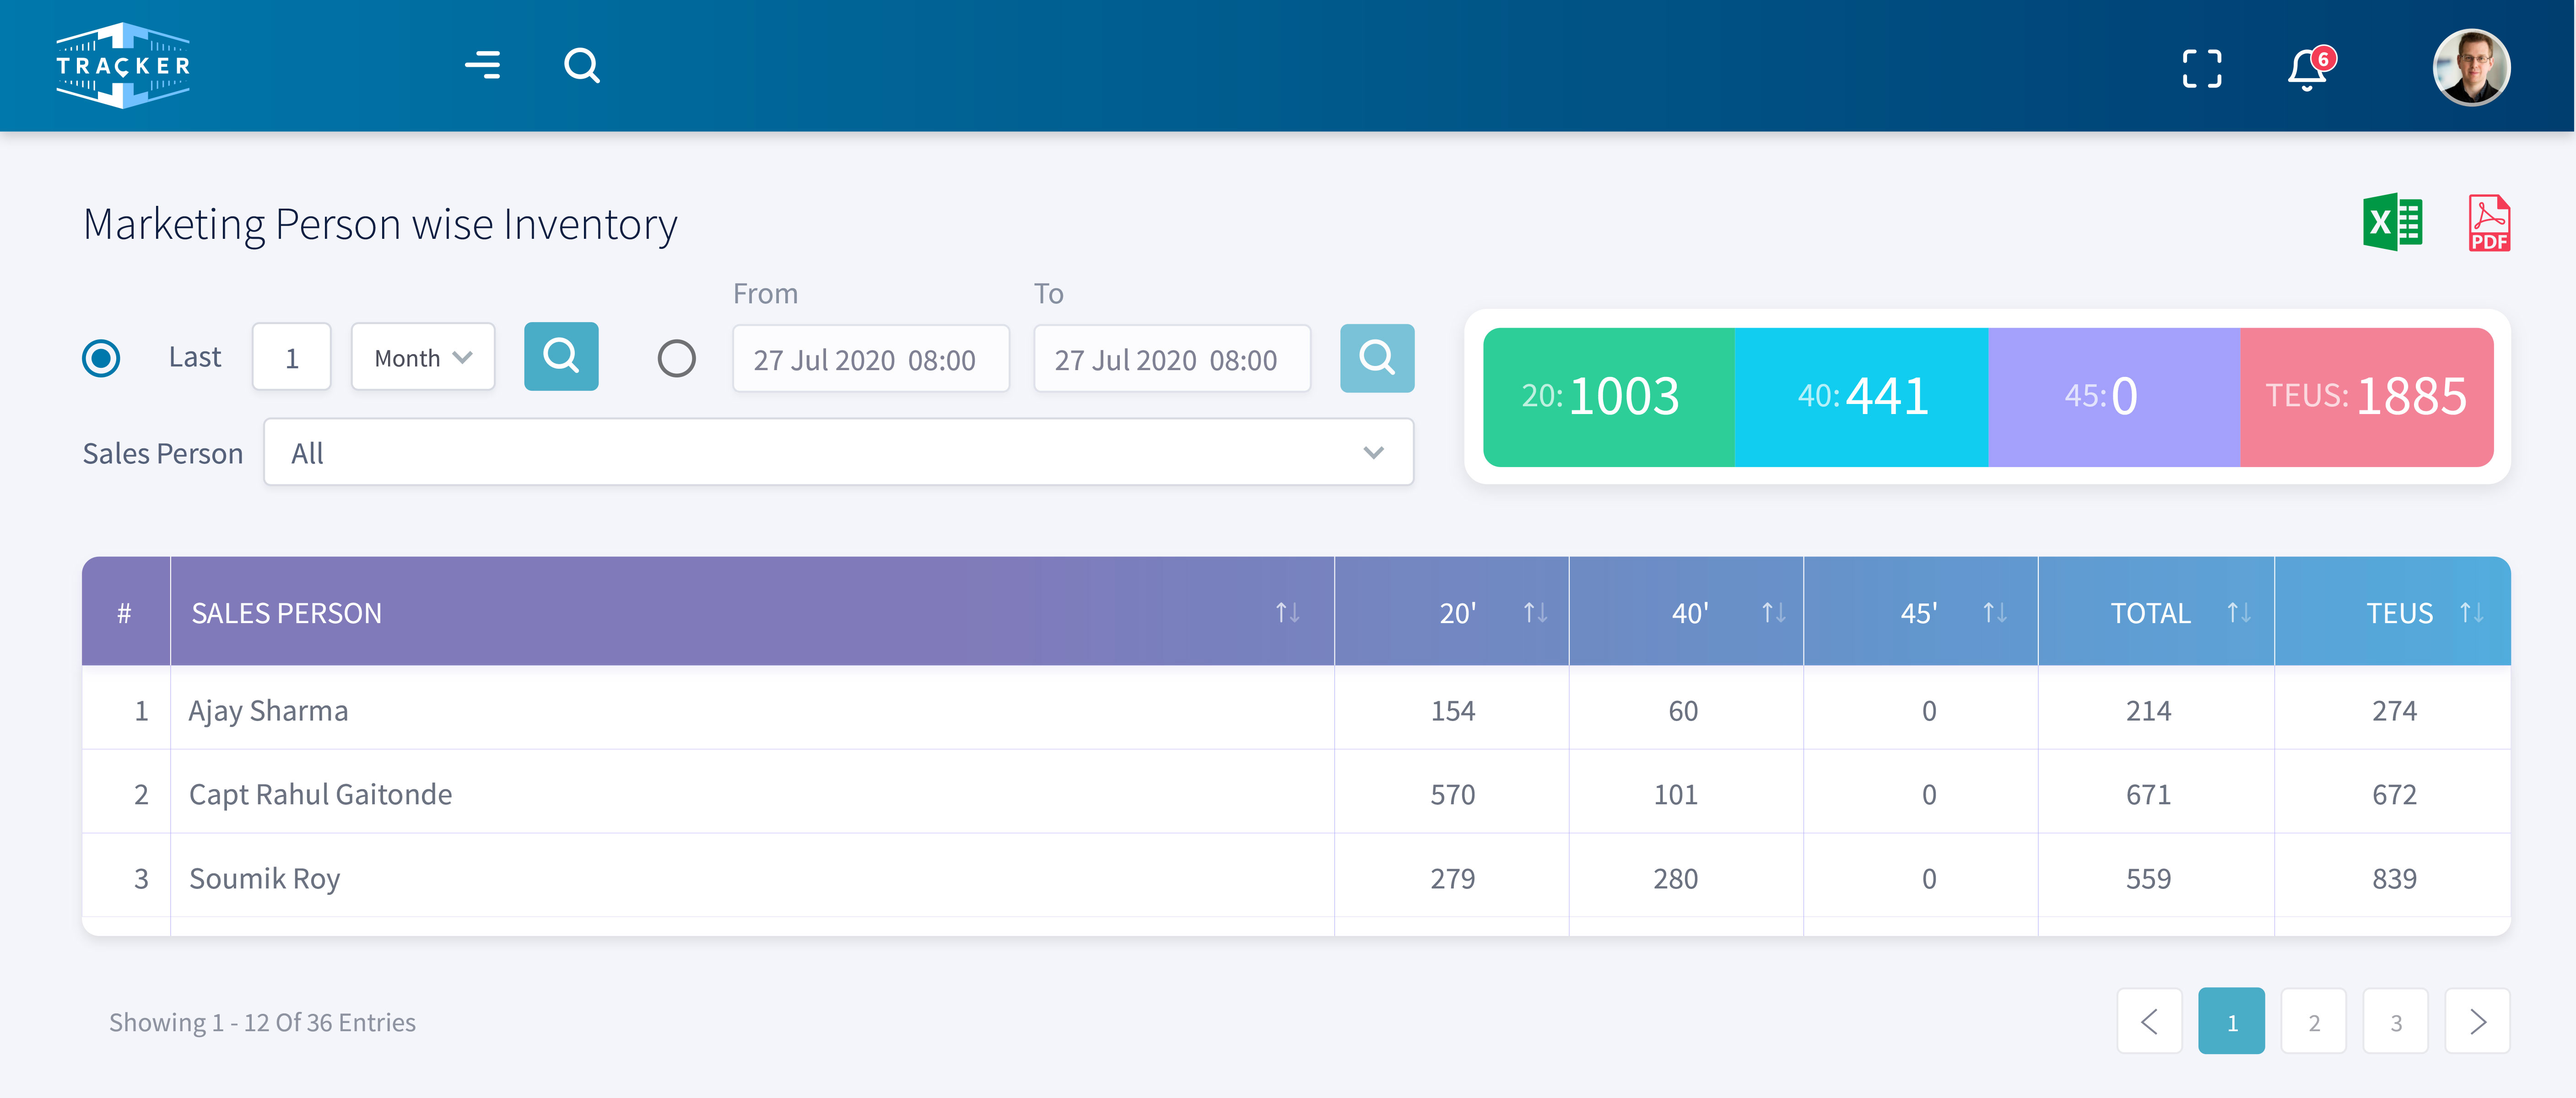Screen dimensions: 2576x1098
Task: Click Ajay Sharma's 20' value 154
Action: (x=1453, y=711)
